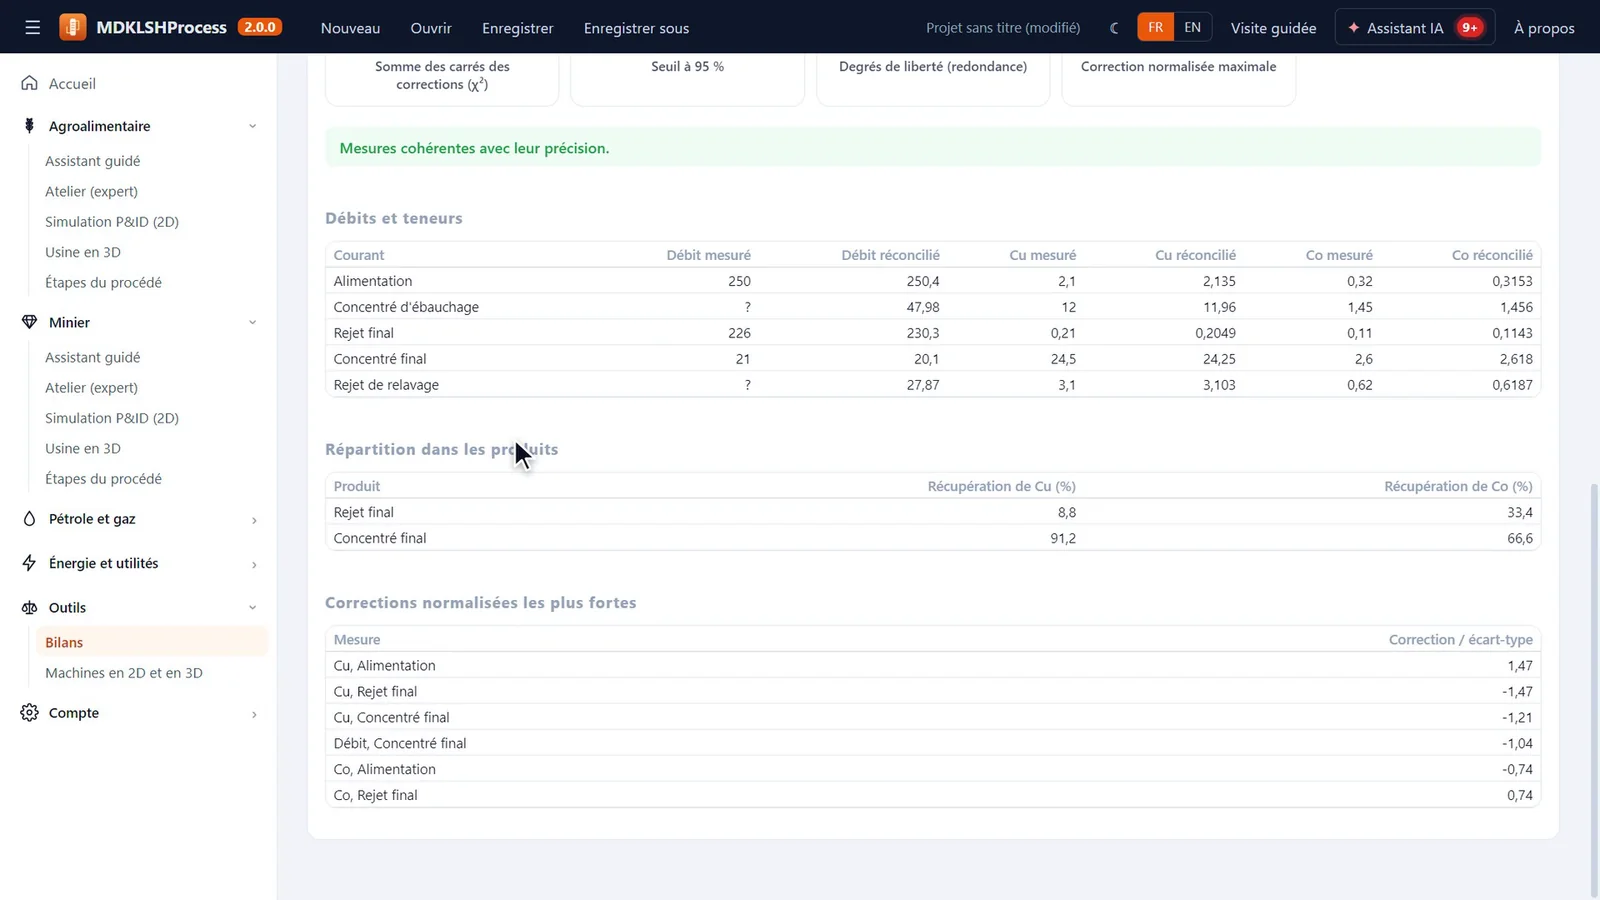Click the Récupération de Cu (%) header
This screenshot has width=1600, height=900.
click(x=1001, y=486)
